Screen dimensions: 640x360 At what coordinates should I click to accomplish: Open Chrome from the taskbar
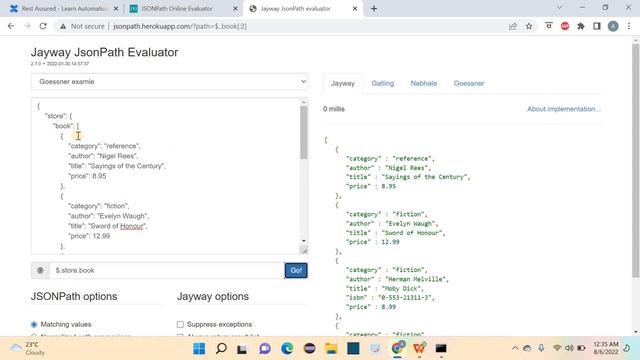(x=397, y=348)
